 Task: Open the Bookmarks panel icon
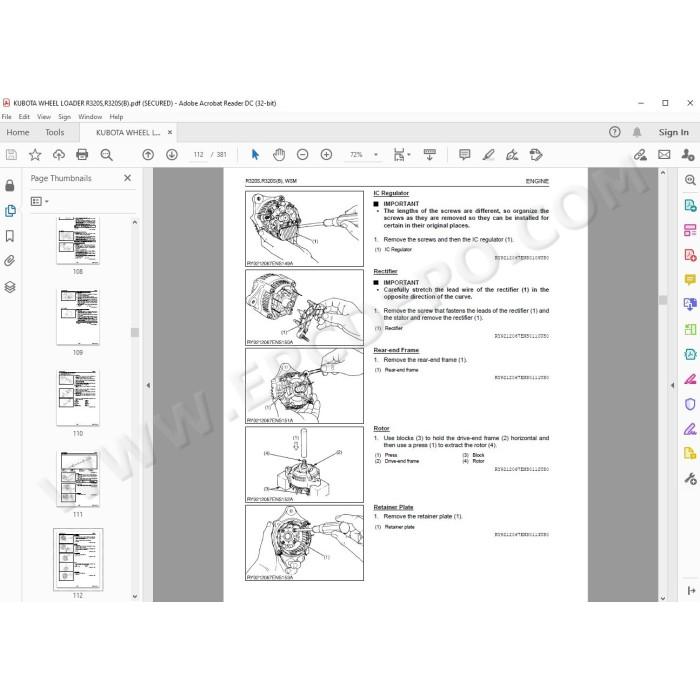click(x=10, y=236)
